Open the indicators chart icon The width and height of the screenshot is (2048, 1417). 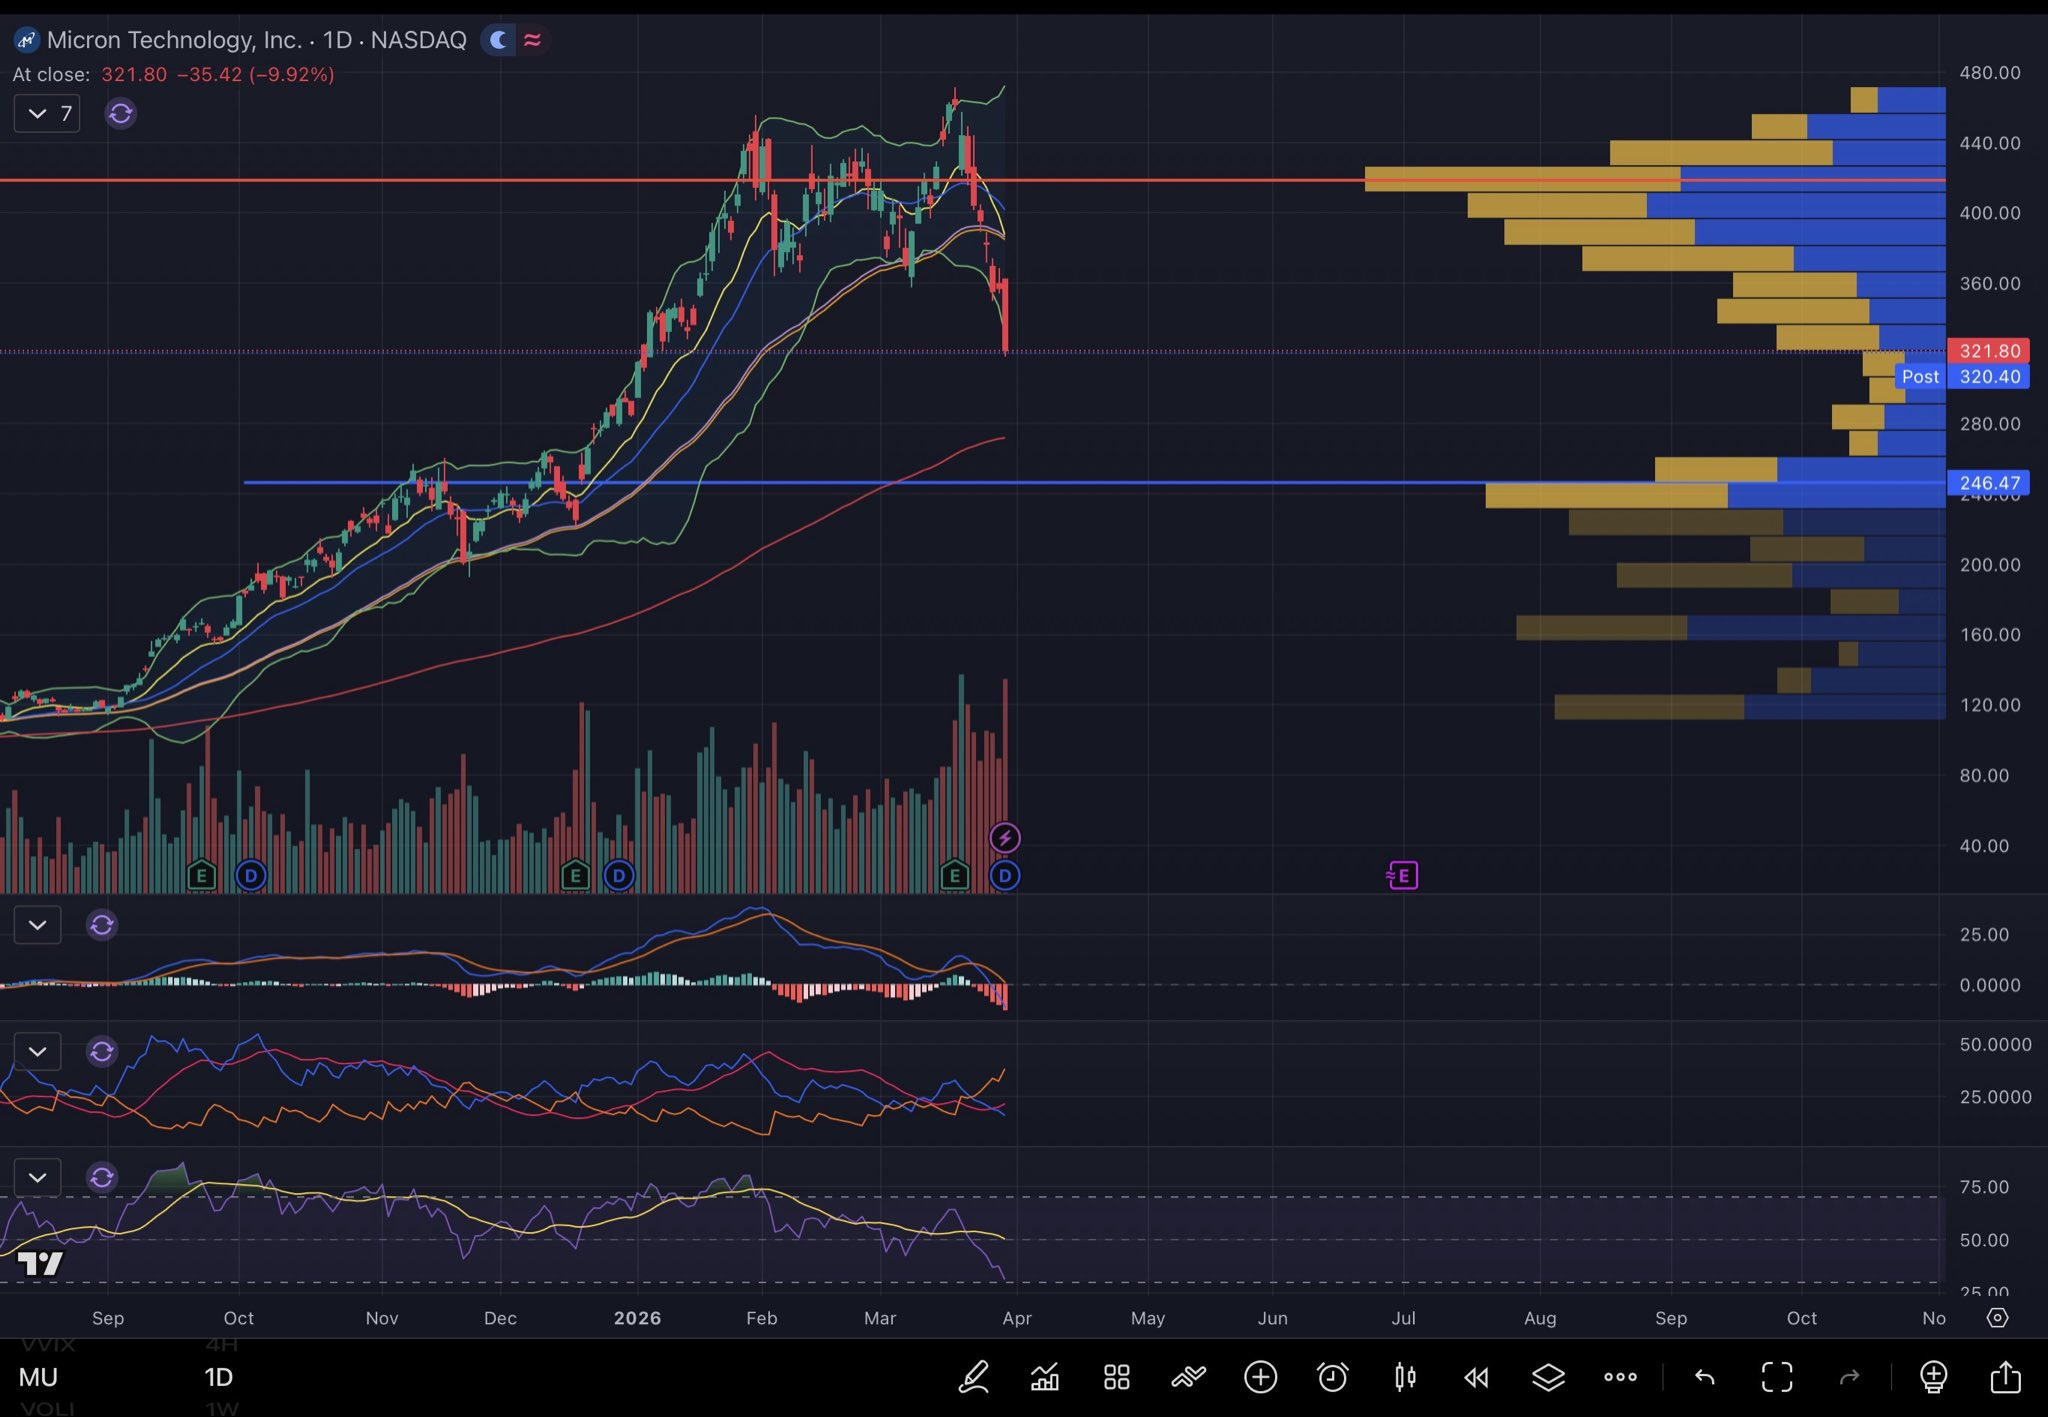[1045, 1377]
